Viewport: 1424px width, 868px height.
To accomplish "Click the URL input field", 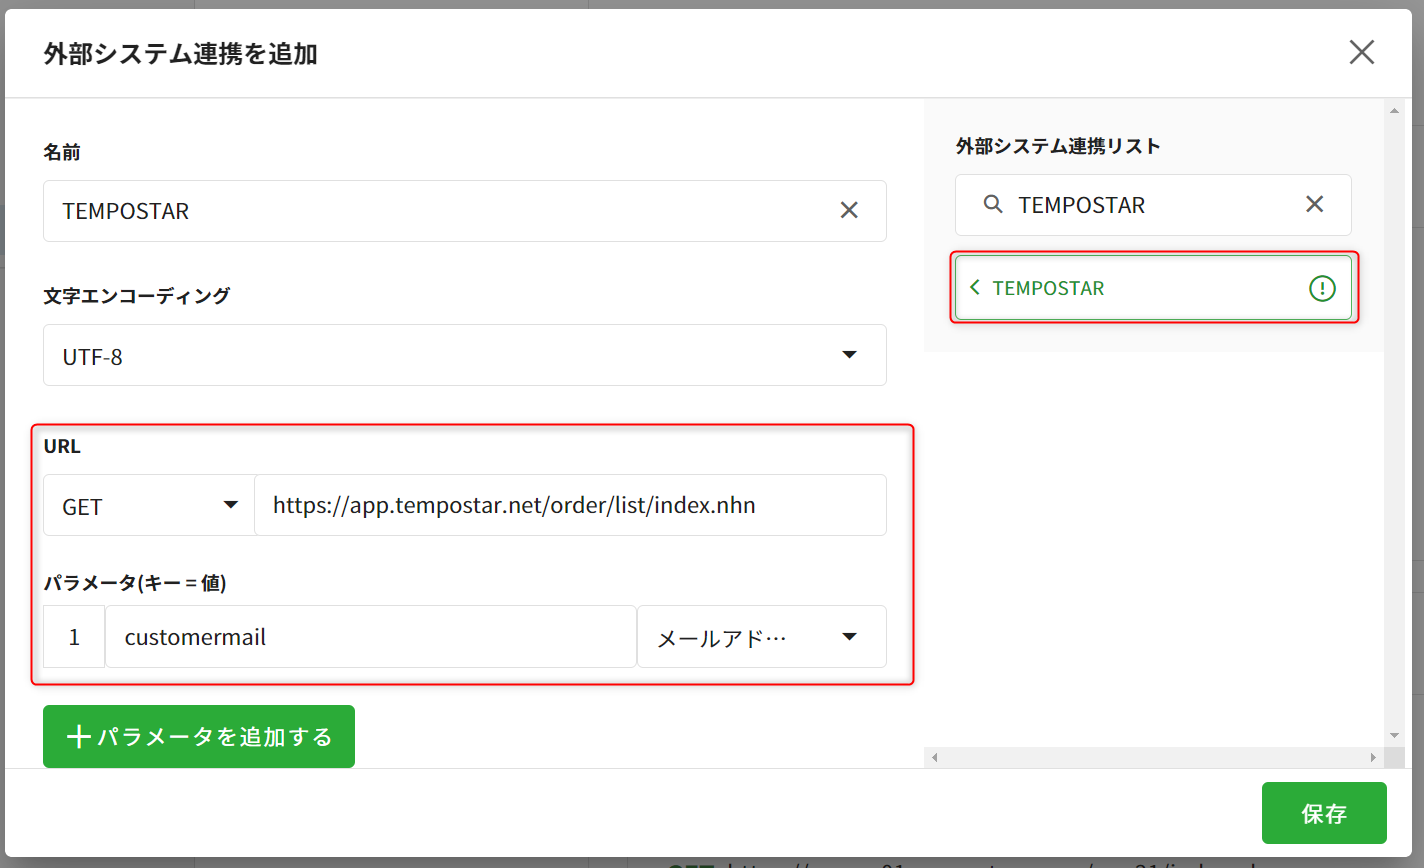I will tap(570, 505).
